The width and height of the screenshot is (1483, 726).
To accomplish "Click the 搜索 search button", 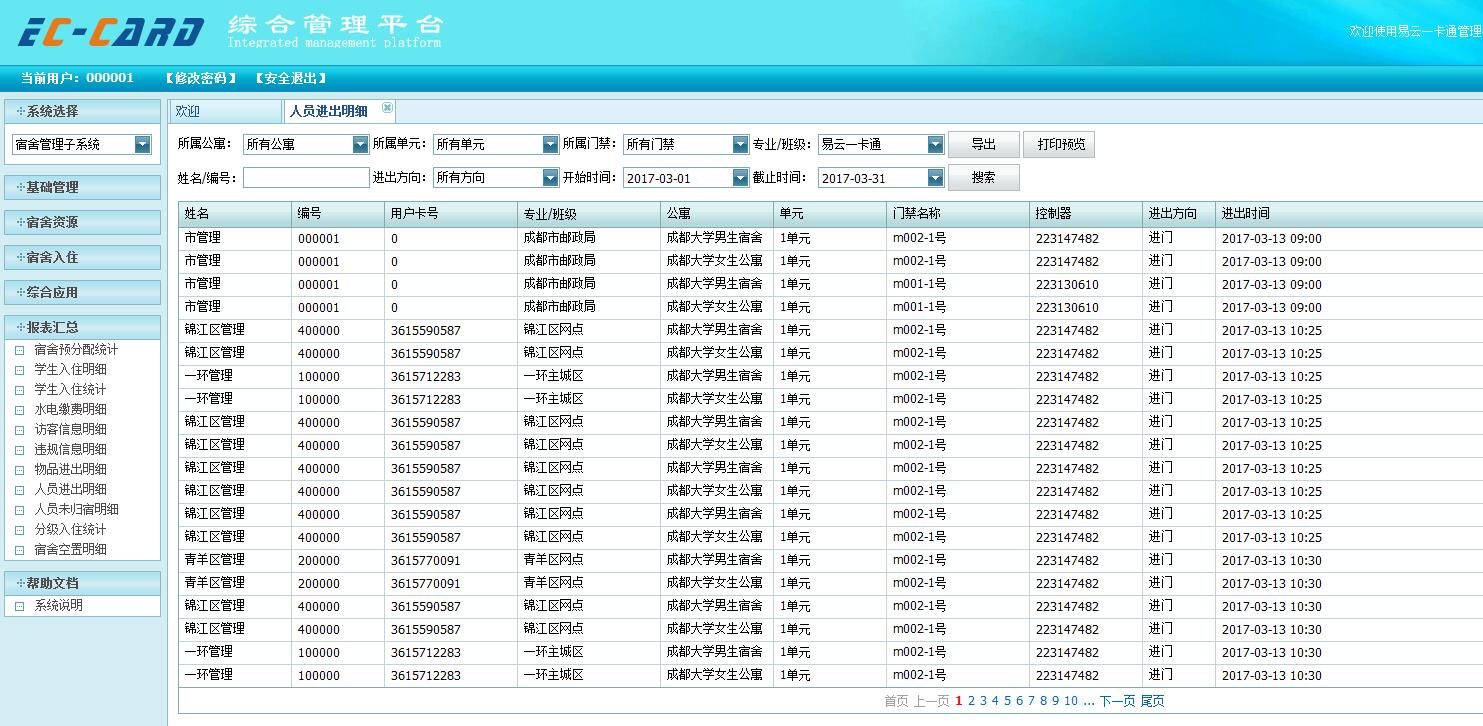I will tap(984, 177).
